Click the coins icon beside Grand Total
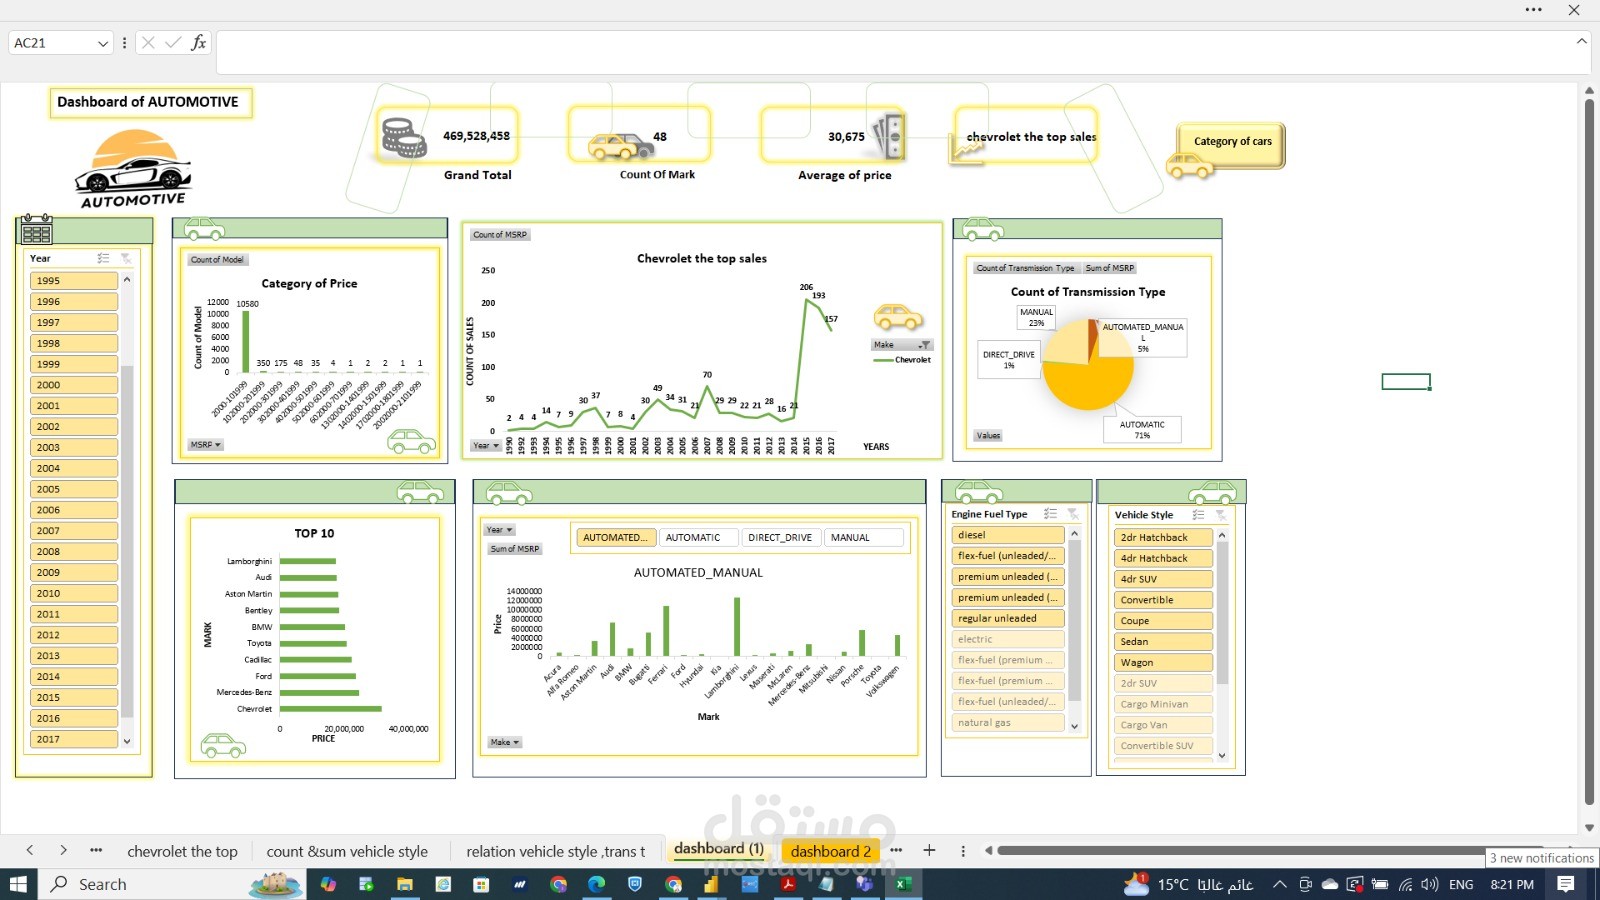The image size is (1600, 900). point(403,138)
